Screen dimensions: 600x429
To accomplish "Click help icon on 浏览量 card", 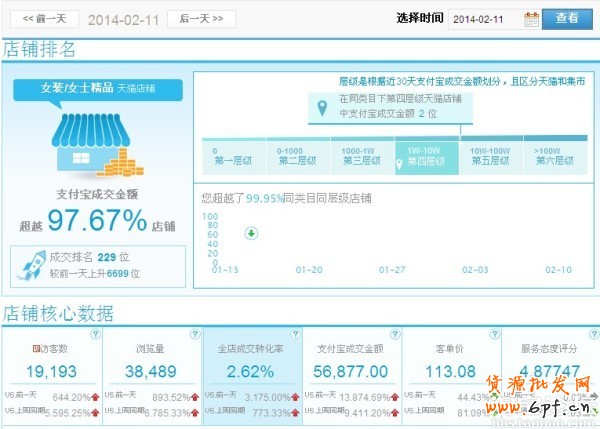I will click(194, 334).
